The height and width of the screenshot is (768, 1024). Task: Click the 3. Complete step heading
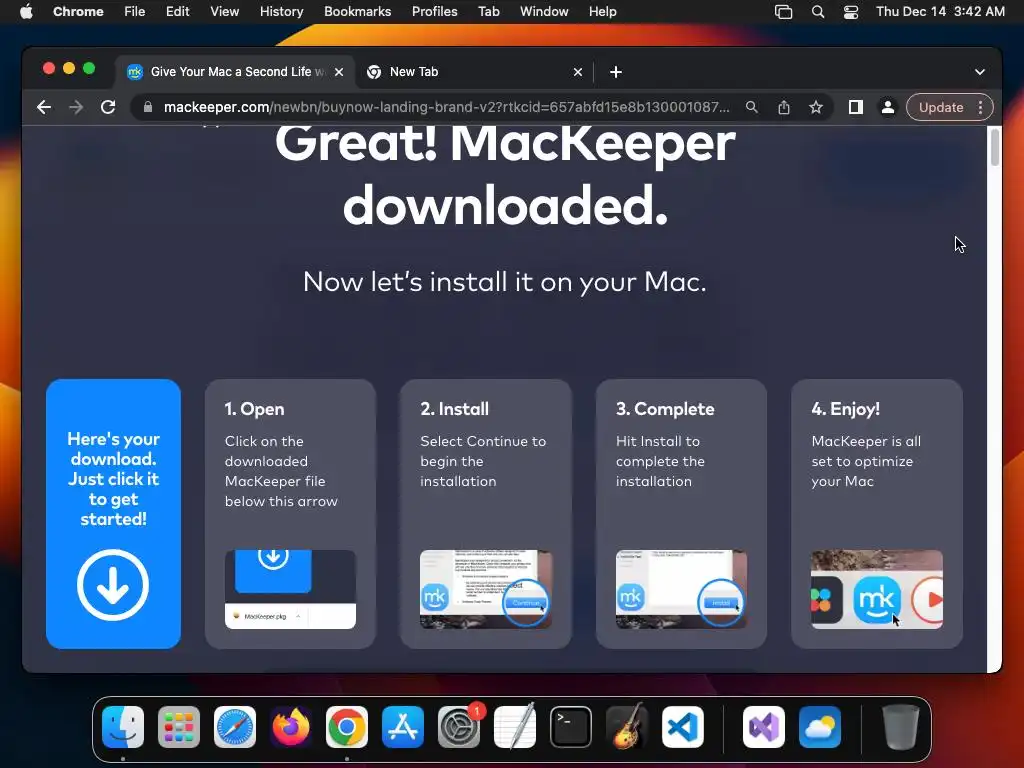[x=665, y=409]
